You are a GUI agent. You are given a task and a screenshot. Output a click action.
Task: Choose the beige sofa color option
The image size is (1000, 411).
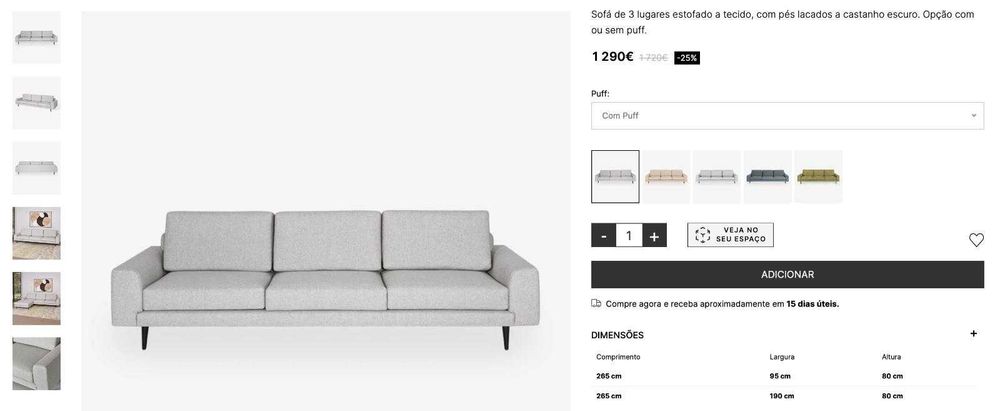coord(666,177)
